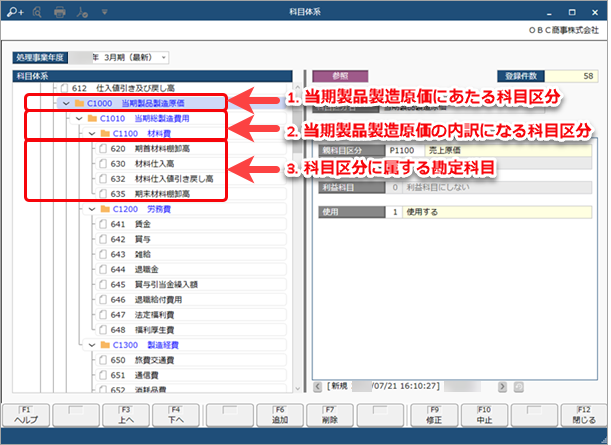Click the print preview magnifier icon

point(37,12)
